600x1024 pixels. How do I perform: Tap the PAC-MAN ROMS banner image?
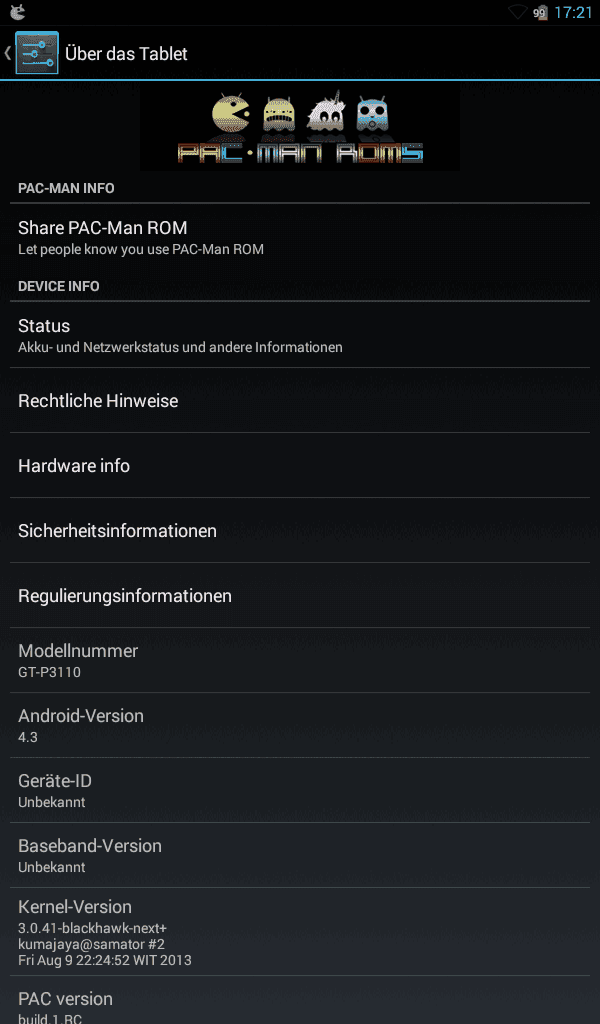click(x=300, y=127)
